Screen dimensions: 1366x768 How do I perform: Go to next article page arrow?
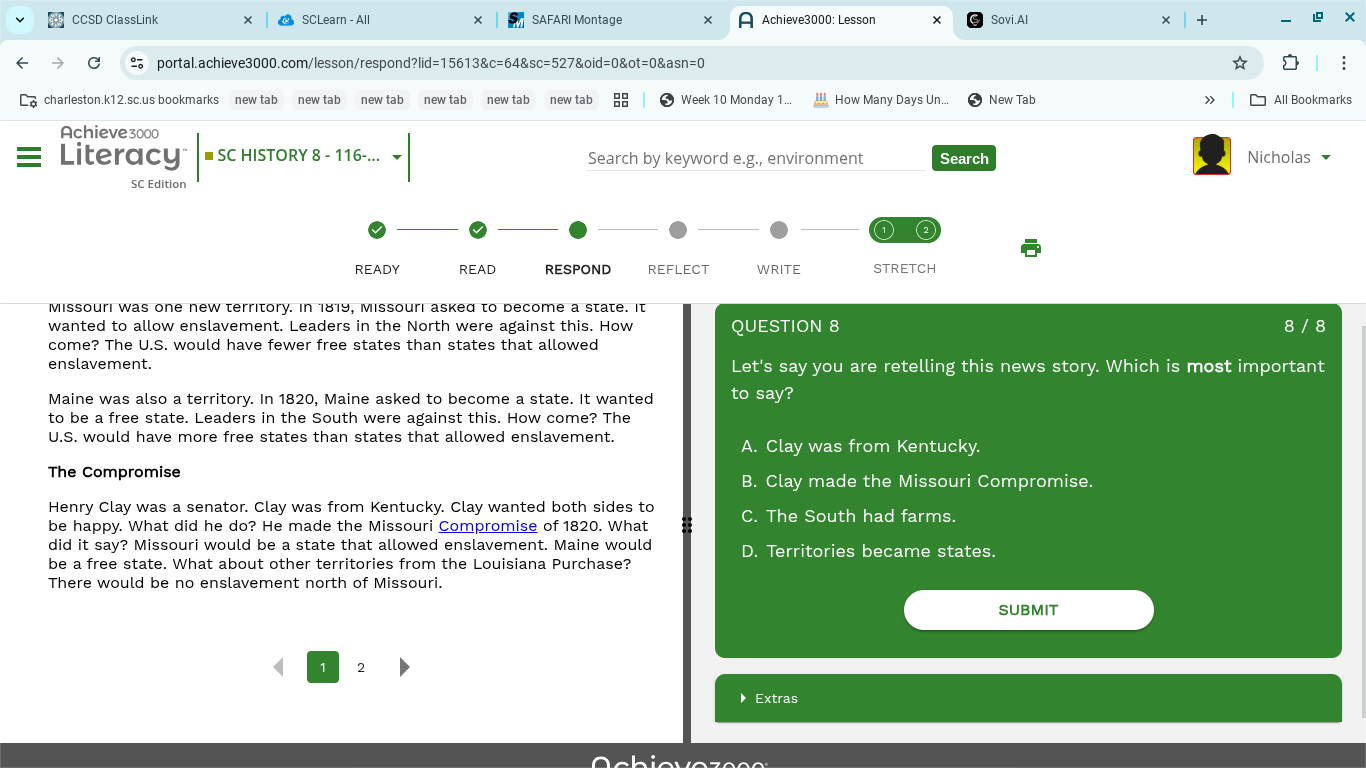(x=404, y=667)
